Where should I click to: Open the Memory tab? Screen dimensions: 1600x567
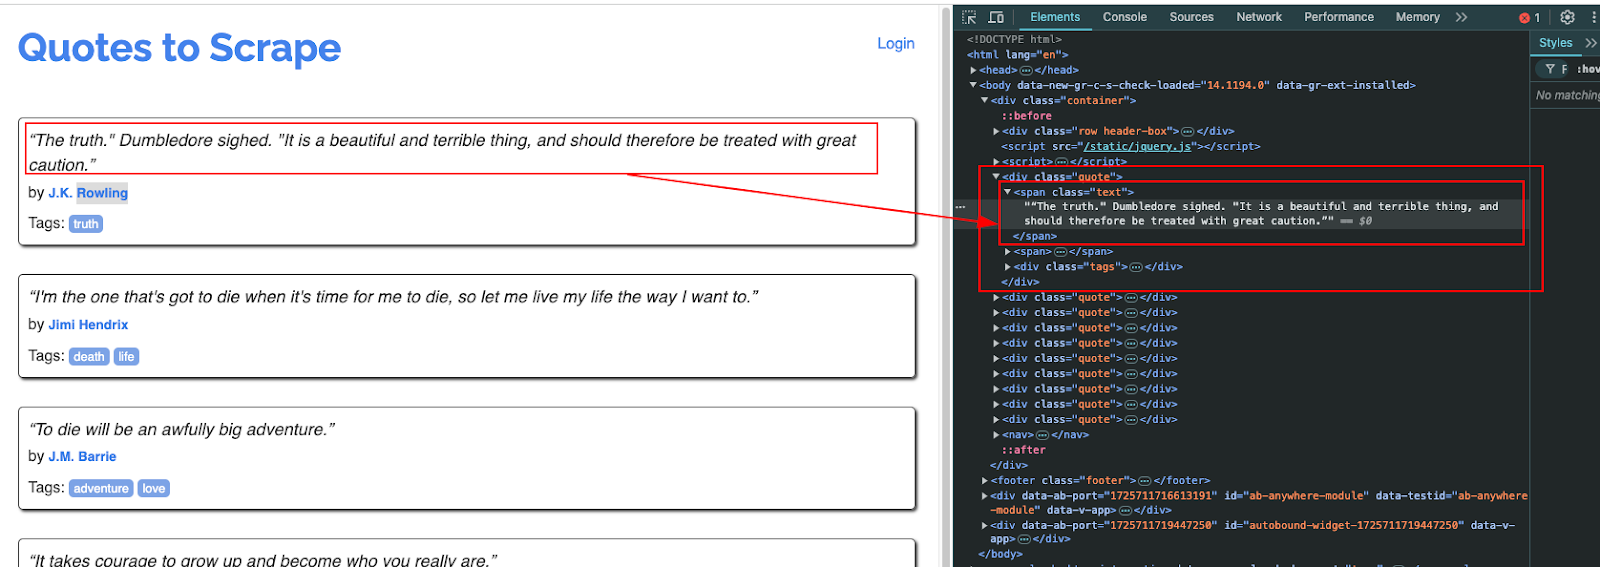click(x=1418, y=17)
